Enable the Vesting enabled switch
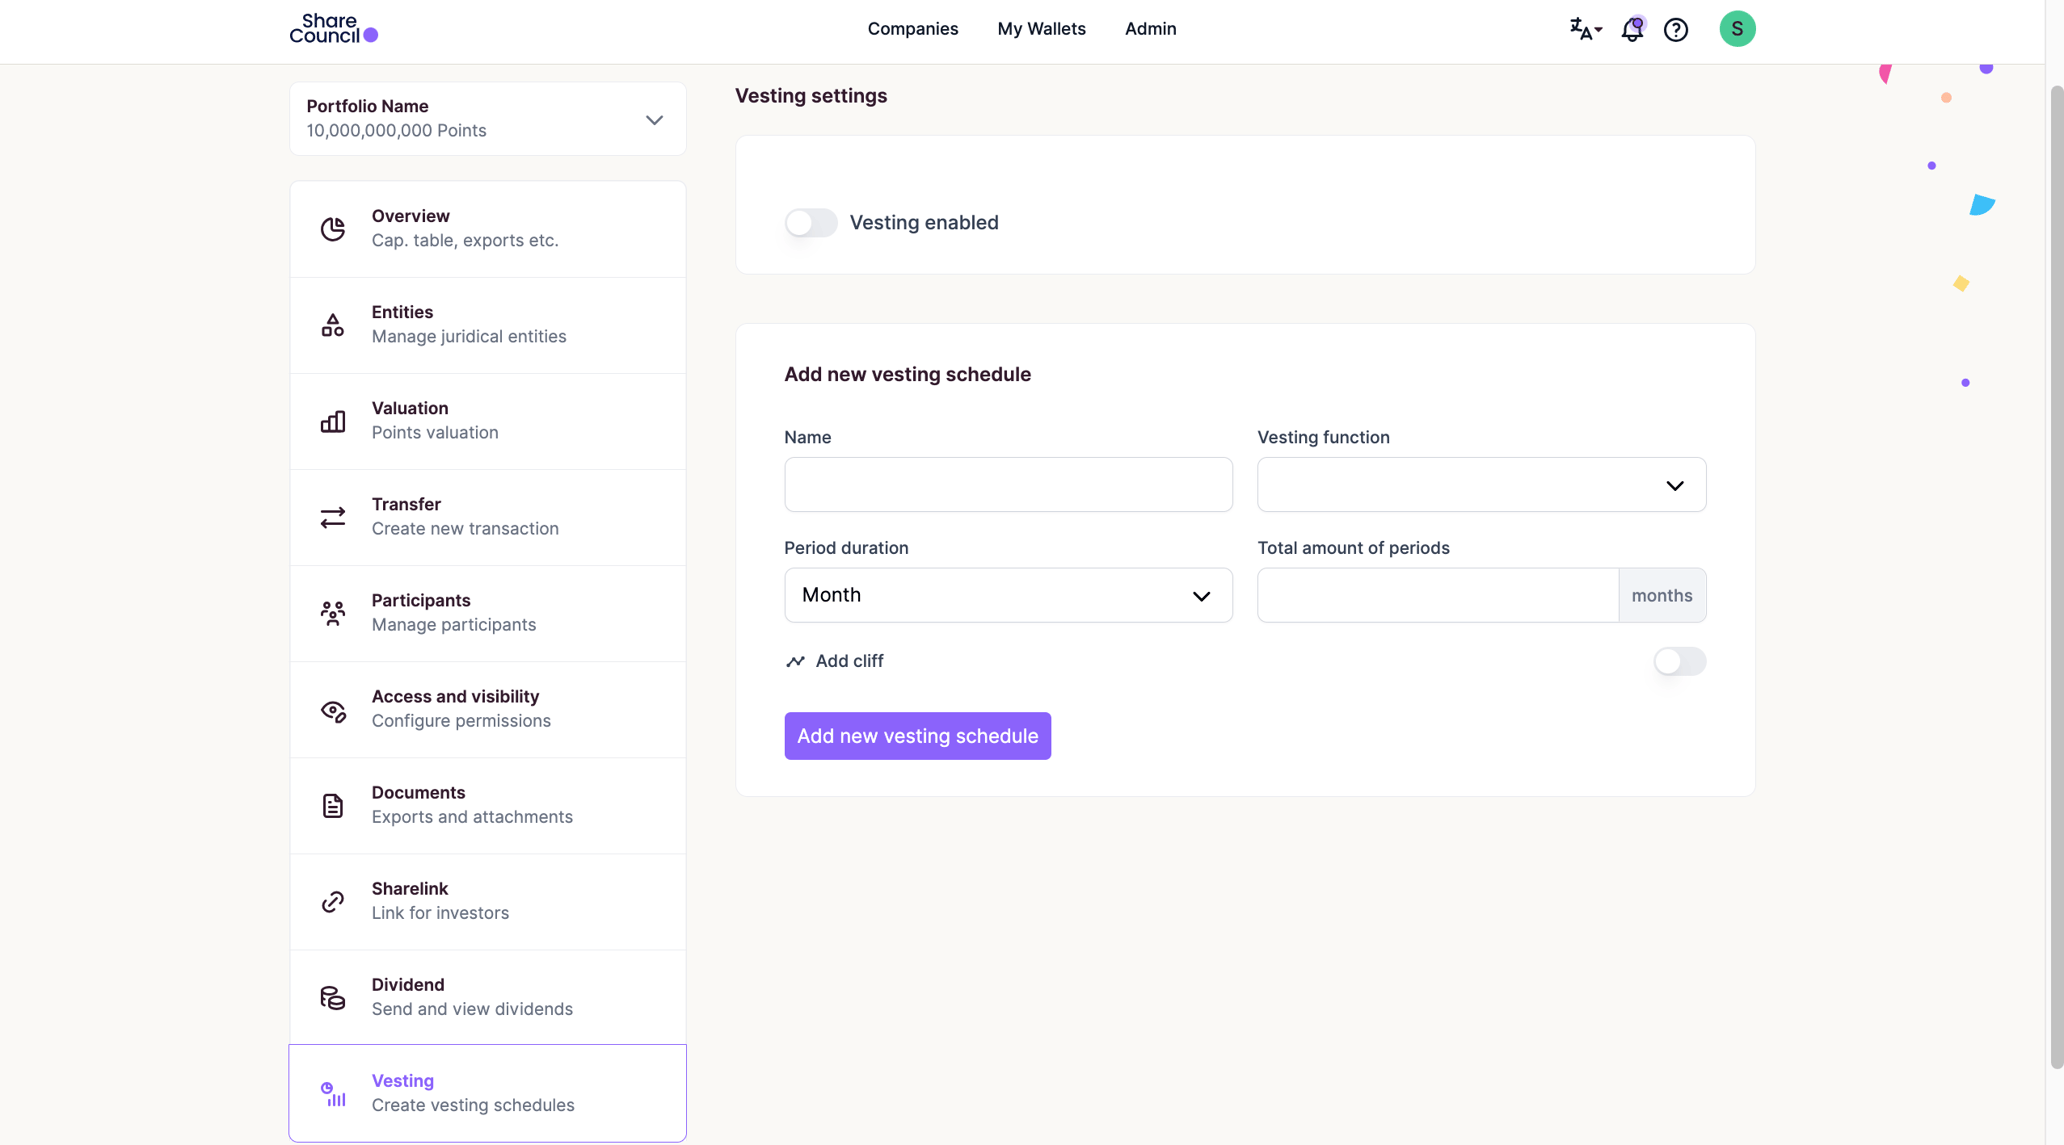Image resolution: width=2064 pixels, height=1145 pixels. tap(810, 222)
